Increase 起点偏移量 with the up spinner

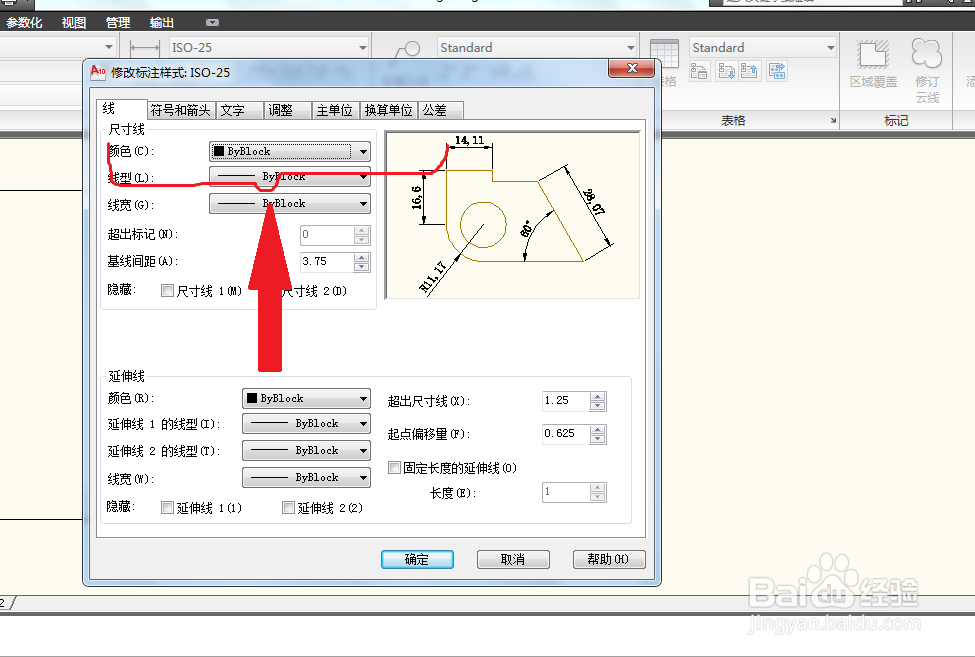[x=598, y=430]
